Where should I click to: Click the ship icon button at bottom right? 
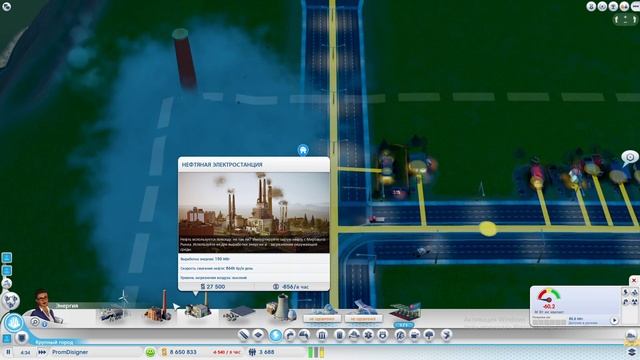pos(631,336)
